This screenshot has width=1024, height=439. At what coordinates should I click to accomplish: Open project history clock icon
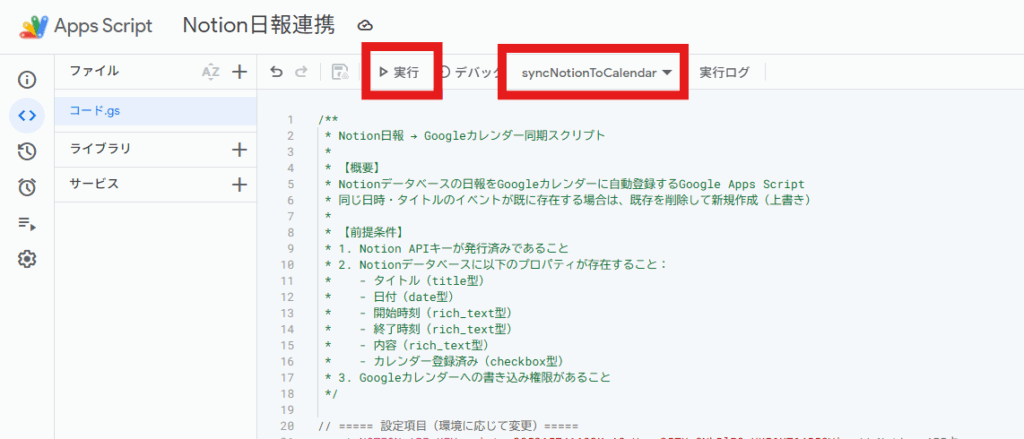pos(27,152)
